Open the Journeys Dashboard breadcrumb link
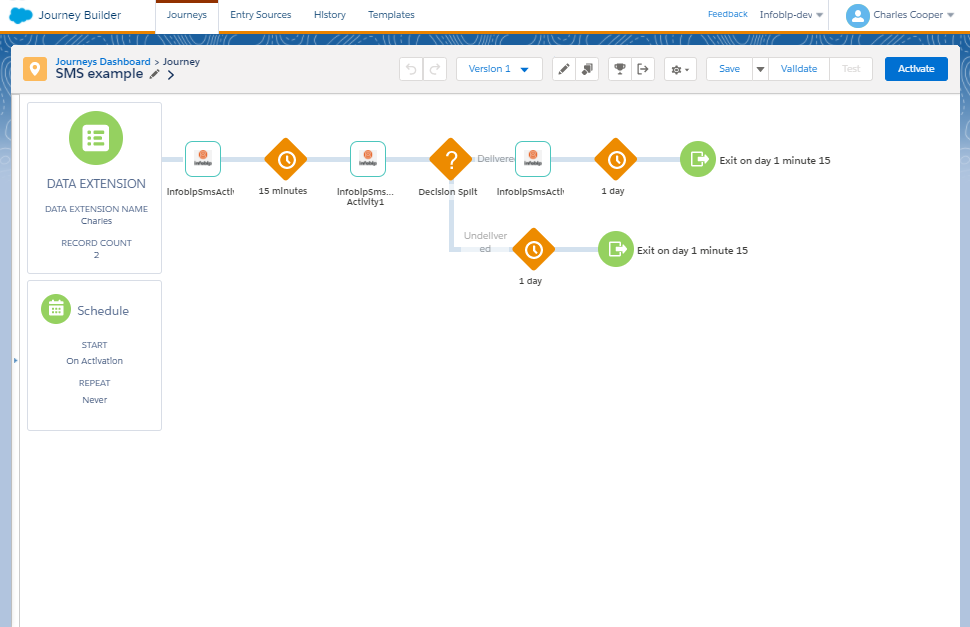Screen dimensions: 970x627 [x=103, y=62]
